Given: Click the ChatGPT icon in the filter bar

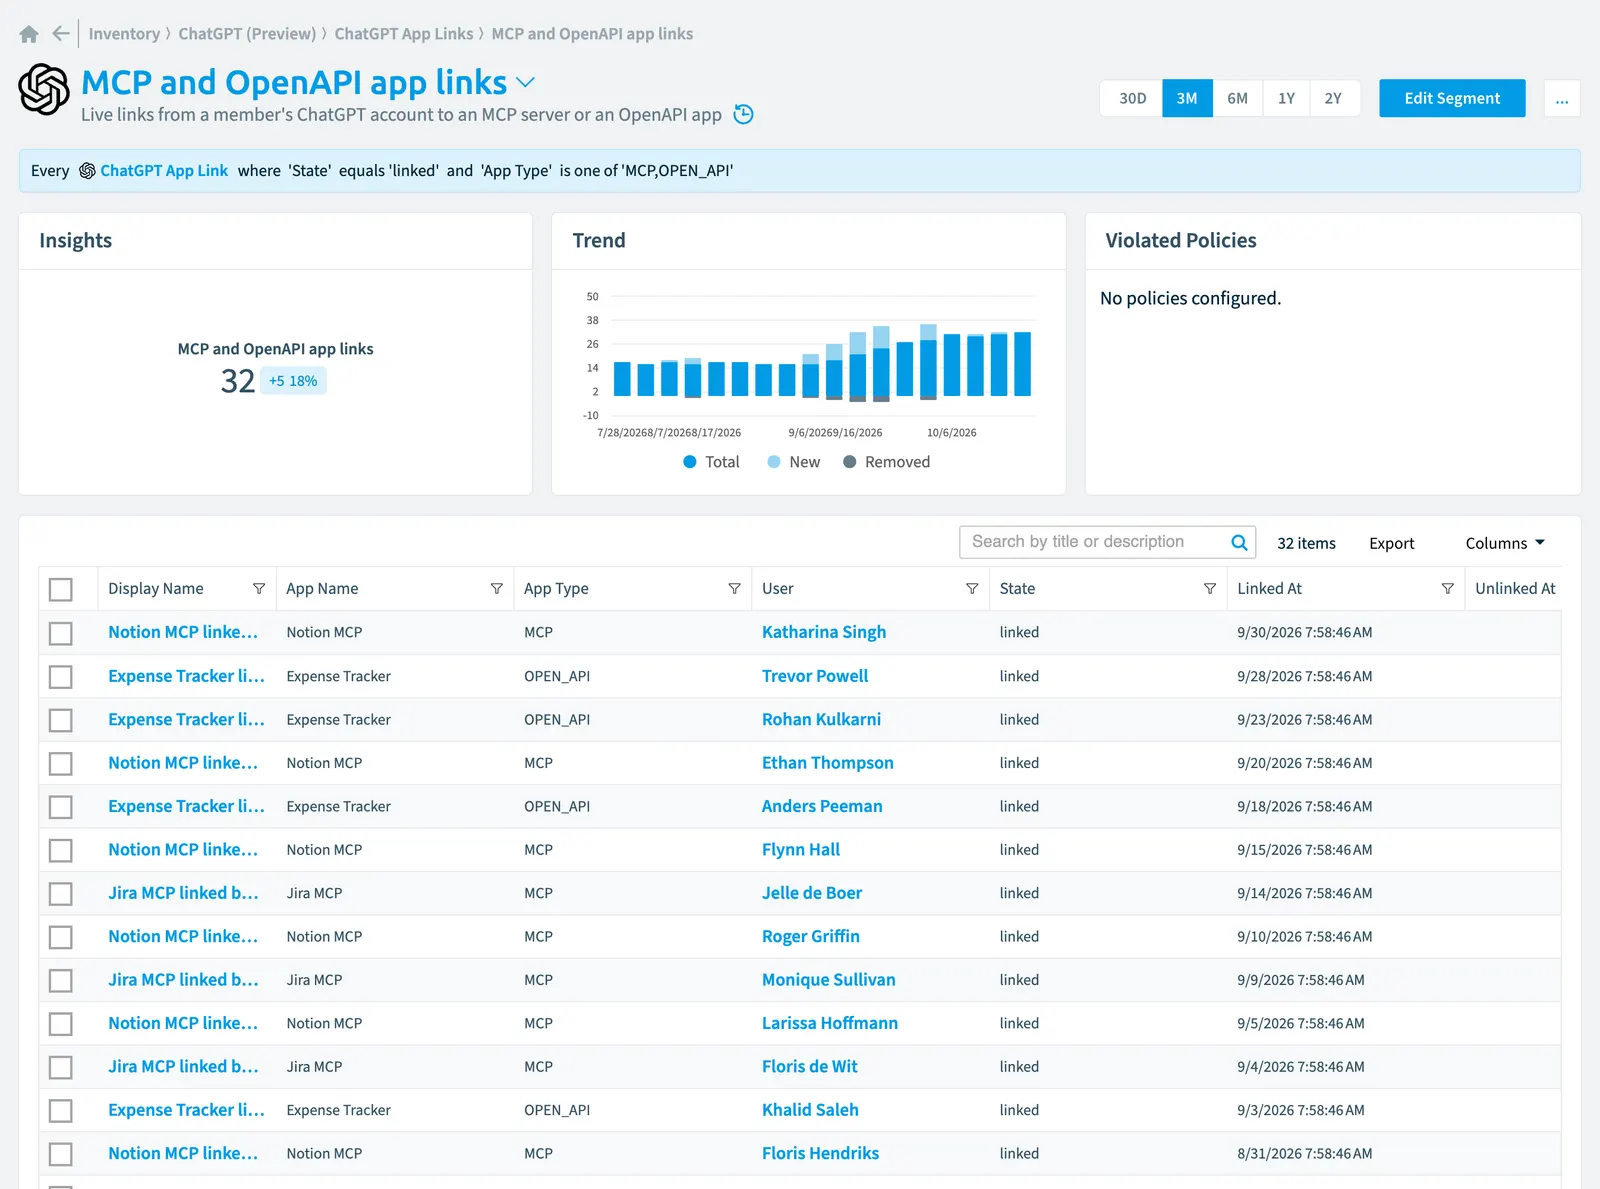Looking at the screenshot, I should (87, 171).
